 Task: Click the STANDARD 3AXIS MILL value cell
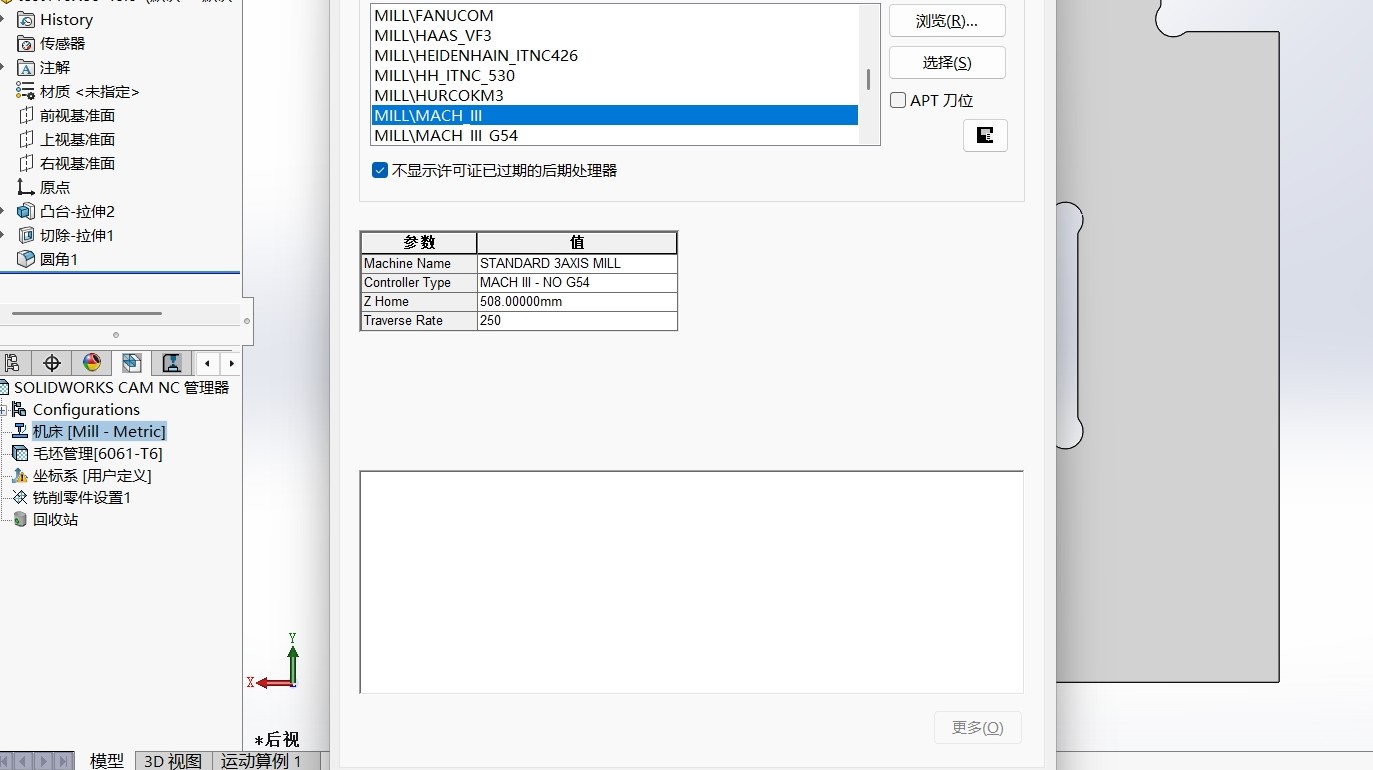tap(577, 263)
